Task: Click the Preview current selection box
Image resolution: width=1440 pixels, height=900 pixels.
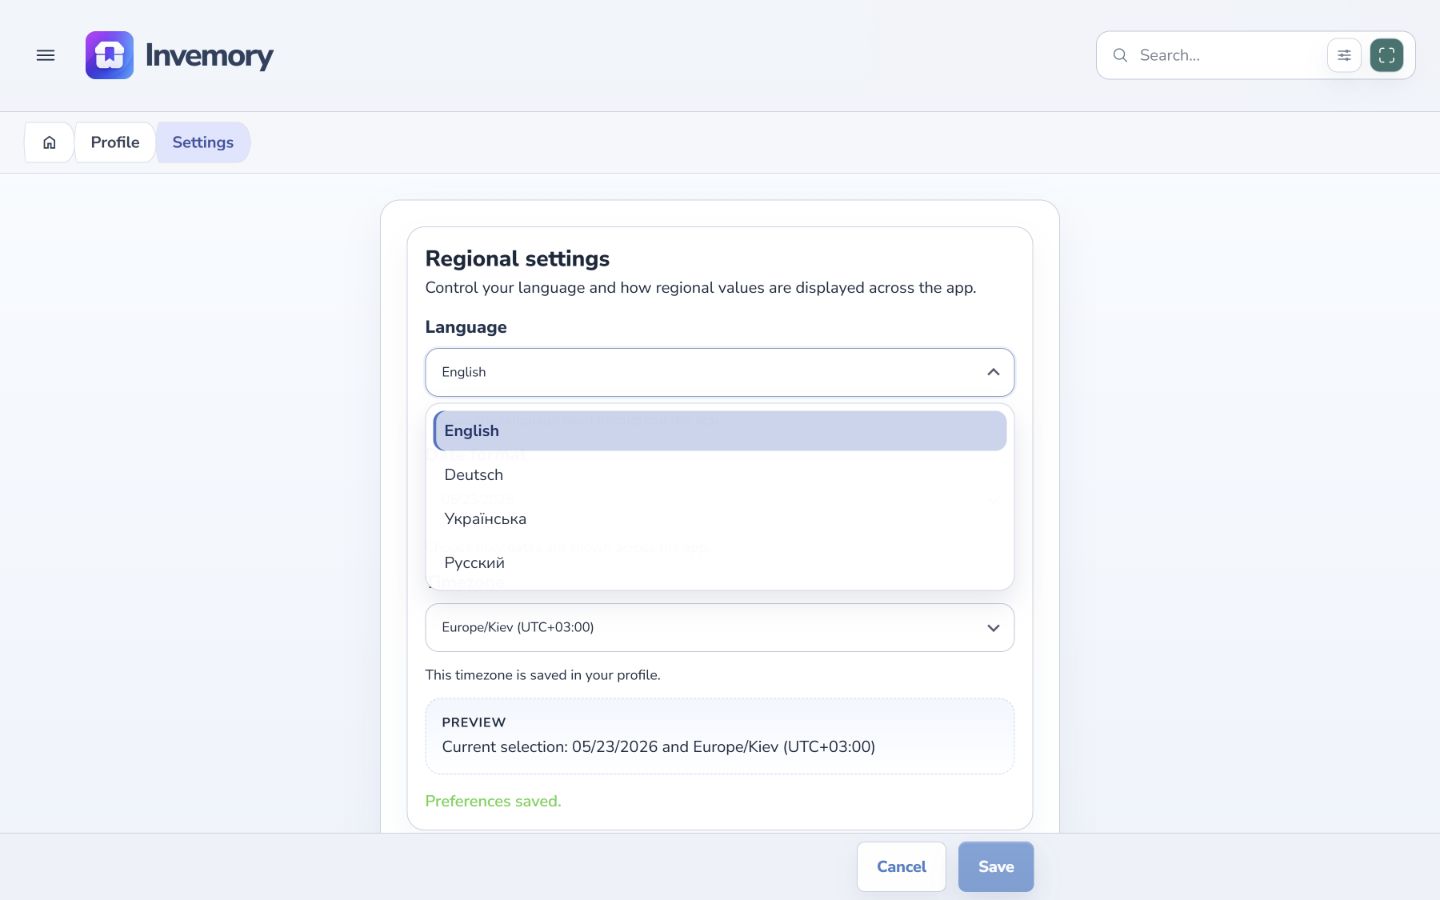Action: (720, 736)
